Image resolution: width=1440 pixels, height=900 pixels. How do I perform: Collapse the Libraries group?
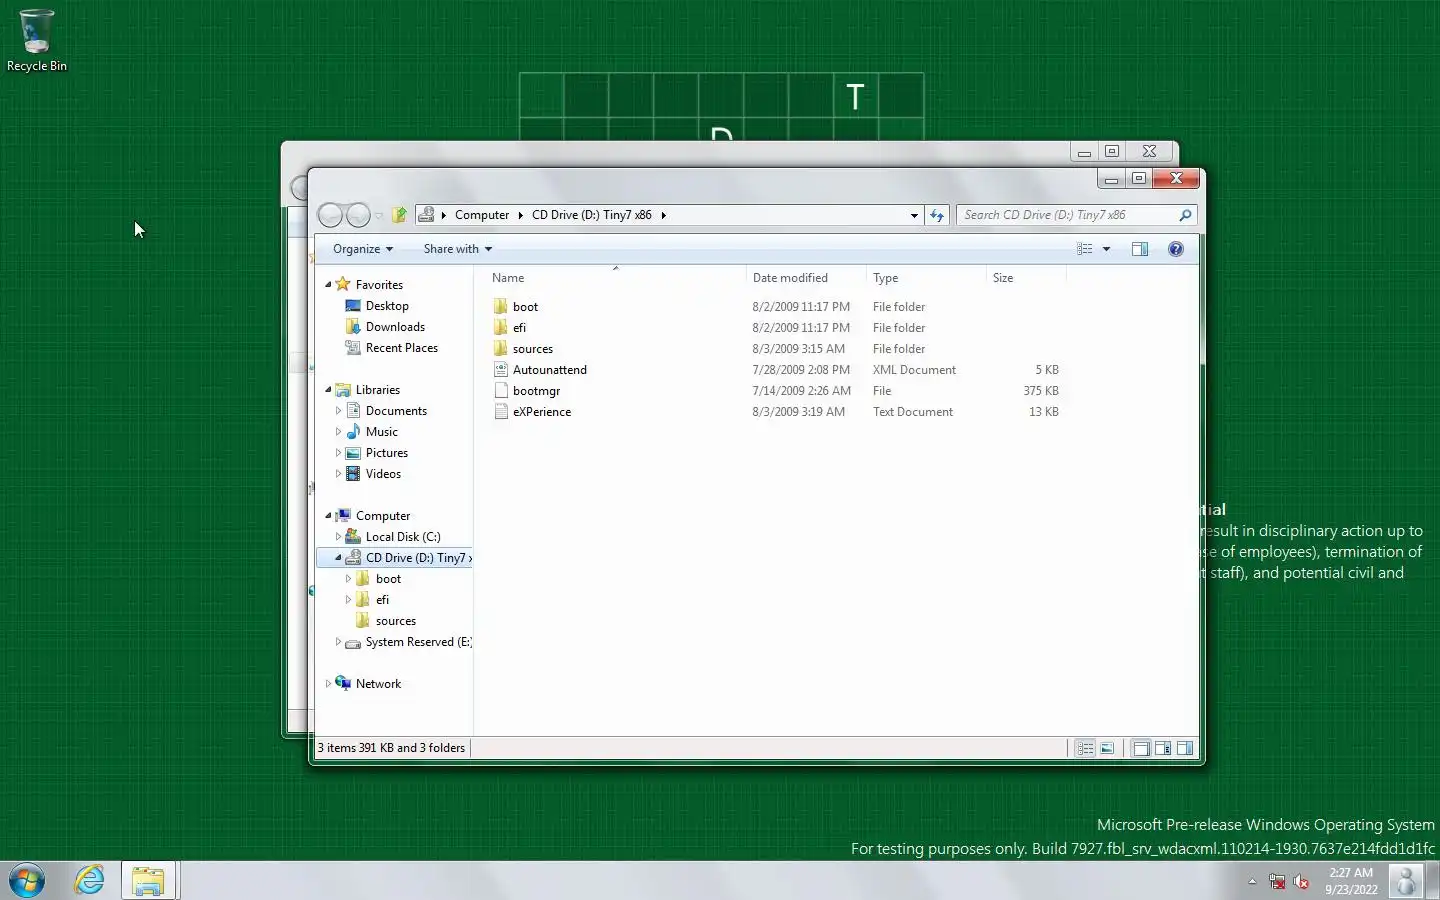coord(328,390)
